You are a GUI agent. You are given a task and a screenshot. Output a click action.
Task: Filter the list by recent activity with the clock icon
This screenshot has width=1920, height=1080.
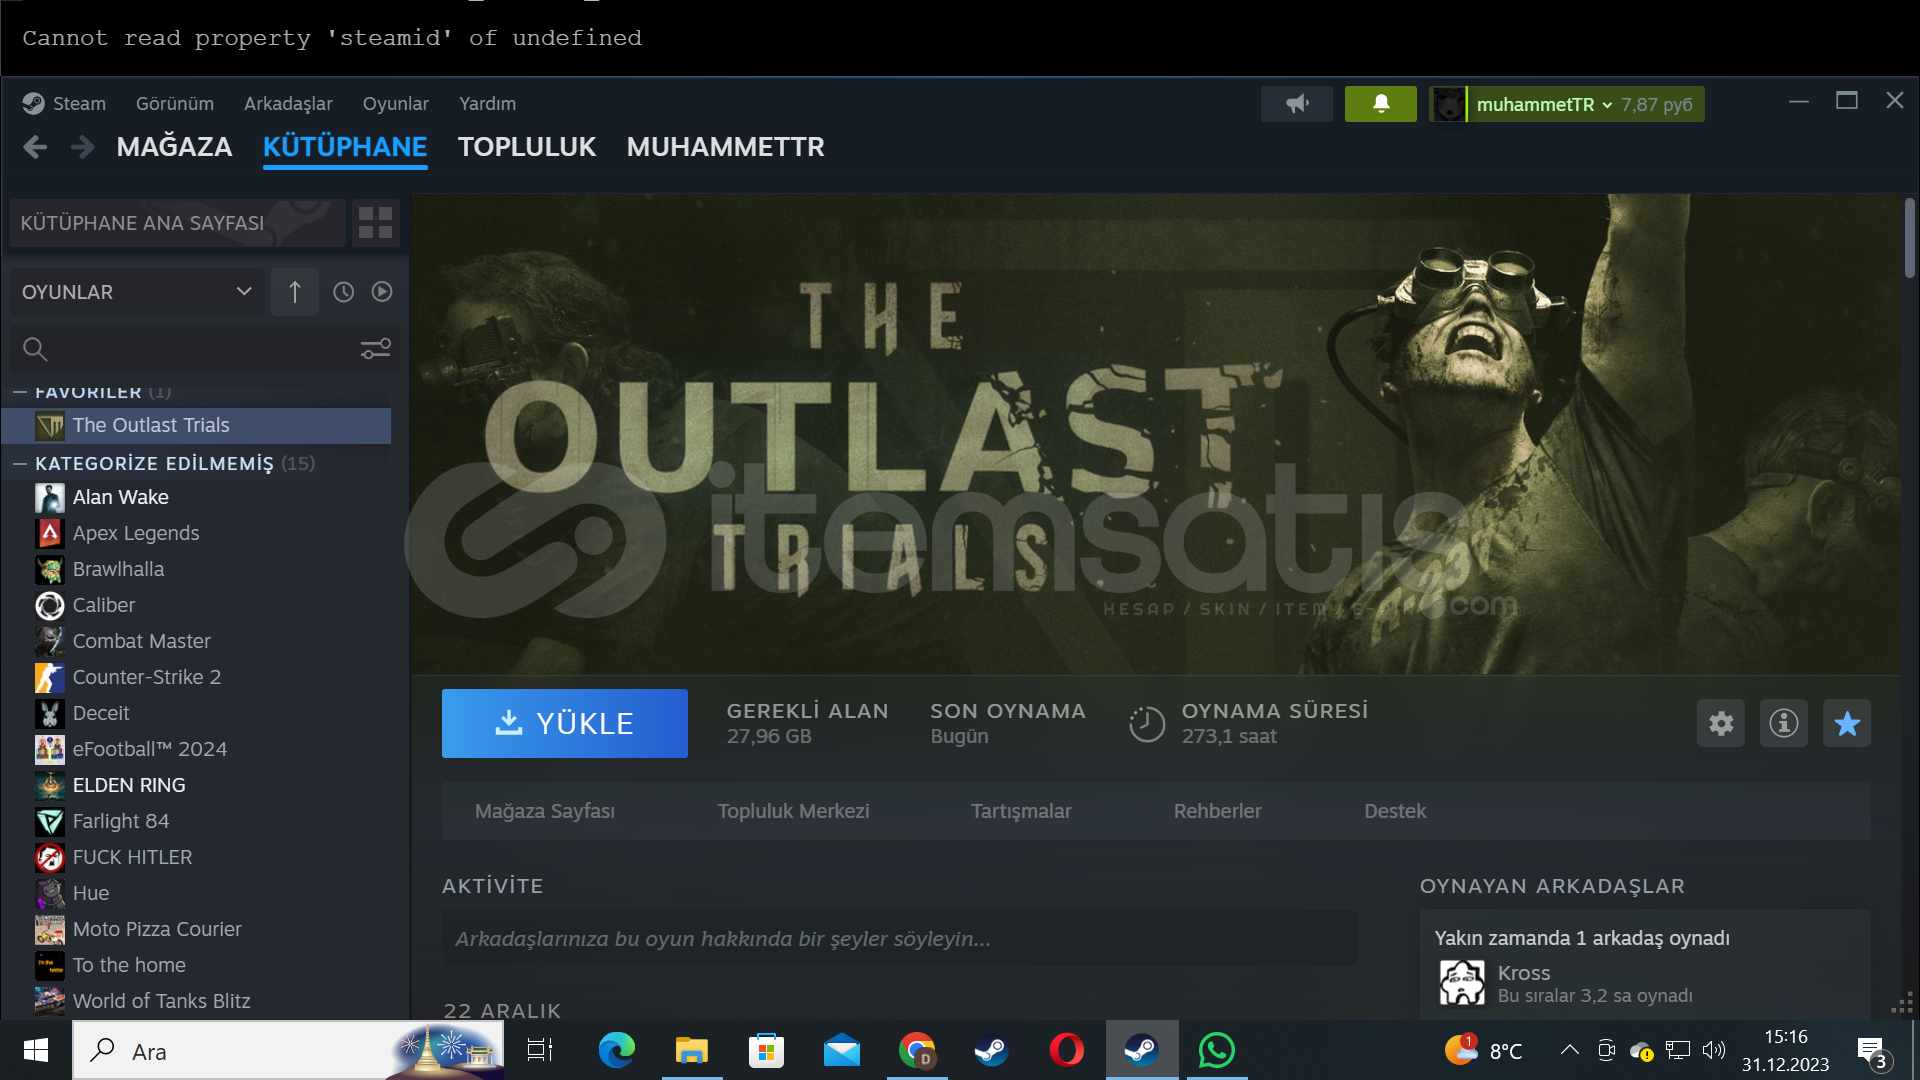point(343,292)
